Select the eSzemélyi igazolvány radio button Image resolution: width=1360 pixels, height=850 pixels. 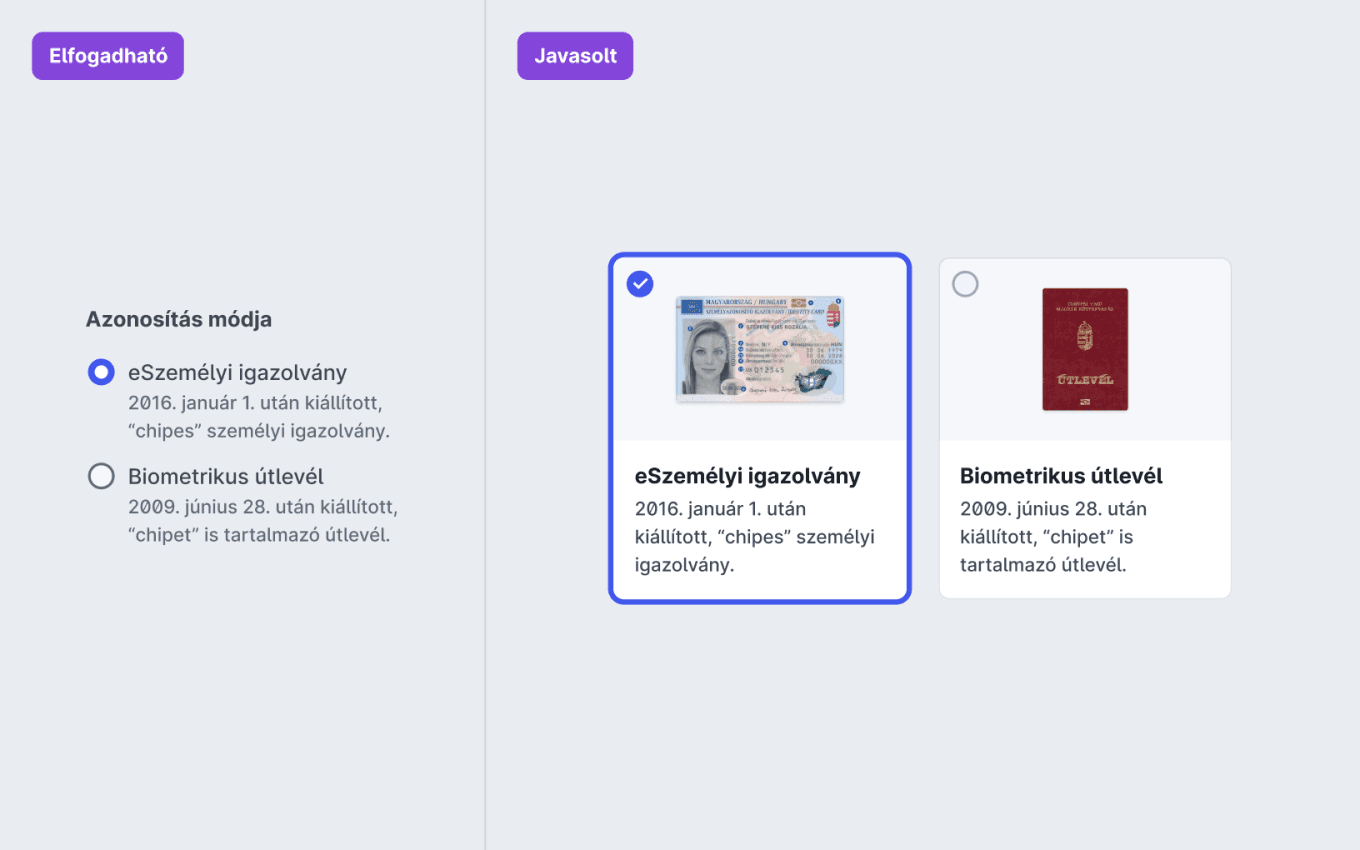[x=101, y=373]
